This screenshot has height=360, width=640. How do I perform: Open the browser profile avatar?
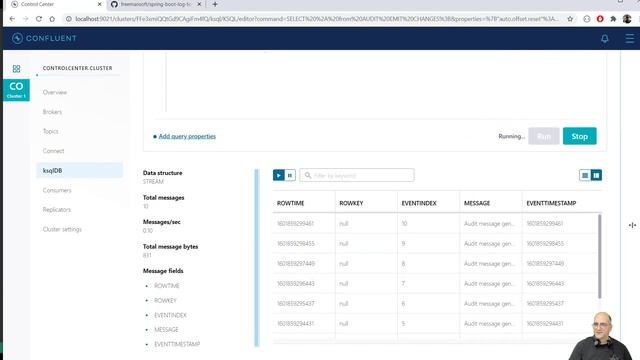point(627,19)
